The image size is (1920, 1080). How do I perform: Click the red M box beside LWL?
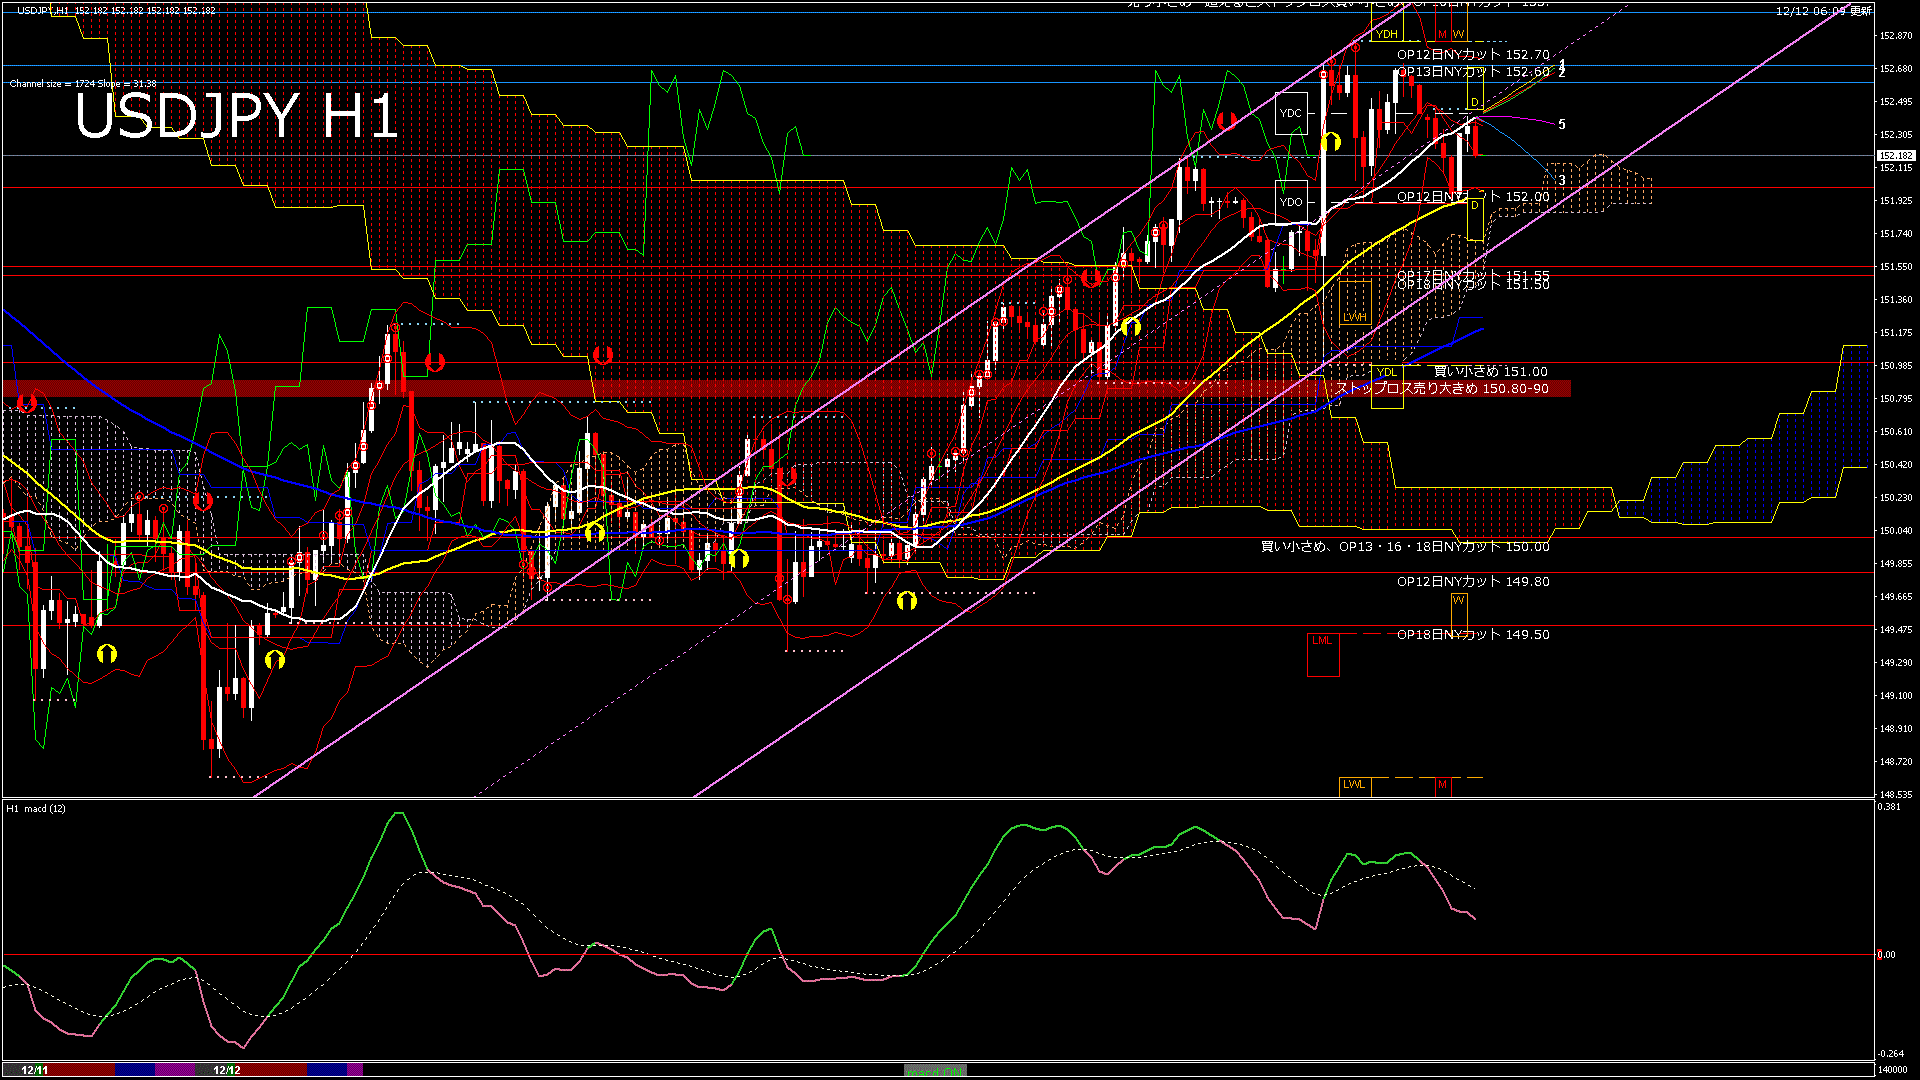[1442, 785]
